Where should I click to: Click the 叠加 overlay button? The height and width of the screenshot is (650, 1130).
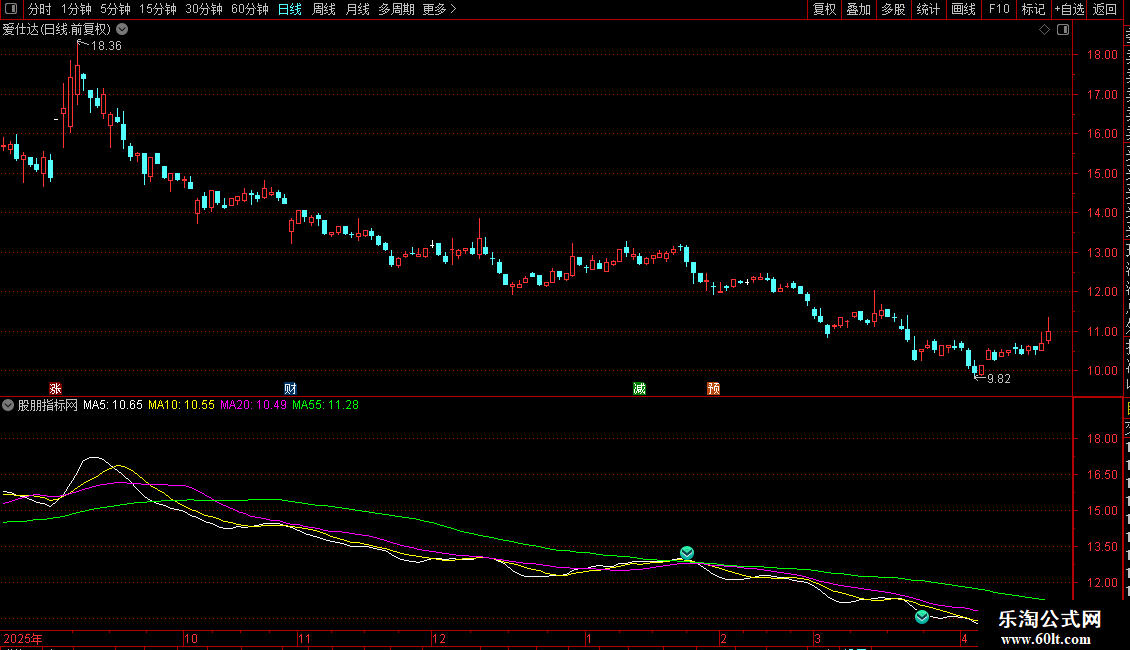click(x=858, y=9)
